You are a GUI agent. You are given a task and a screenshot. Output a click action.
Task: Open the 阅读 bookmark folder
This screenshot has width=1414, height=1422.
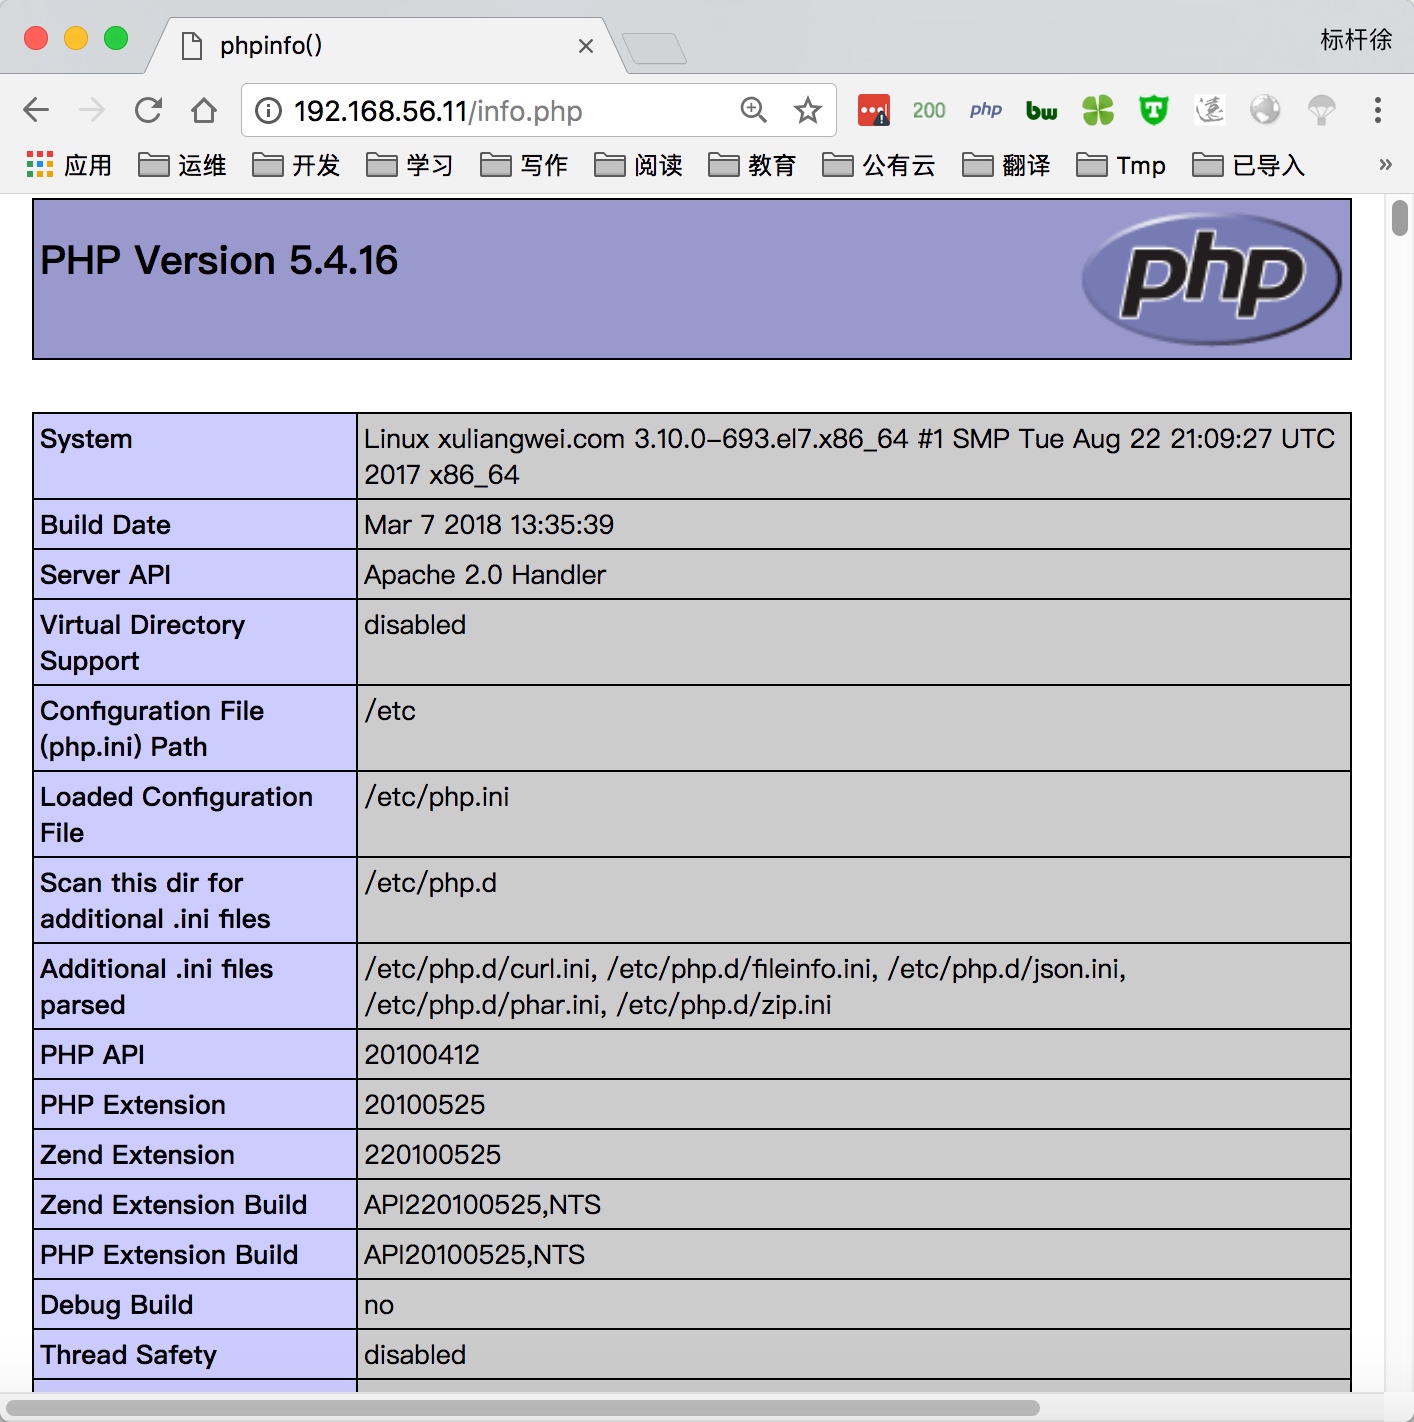click(638, 165)
